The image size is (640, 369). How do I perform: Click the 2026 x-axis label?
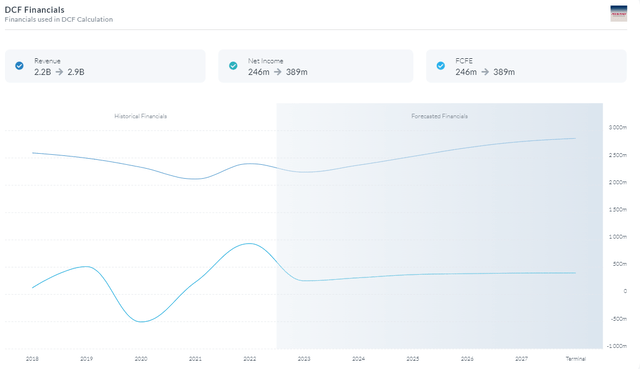[x=467, y=359]
